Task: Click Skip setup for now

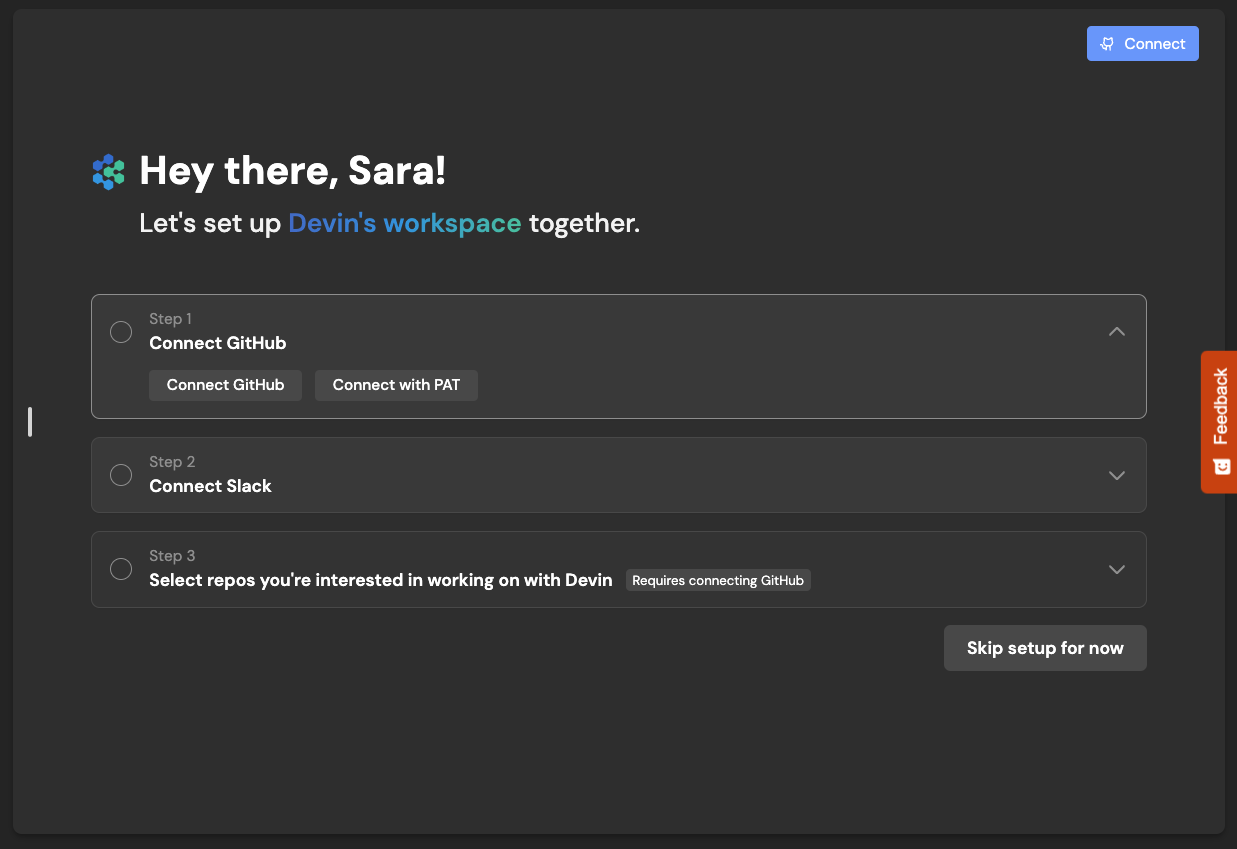Action: click(1045, 648)
